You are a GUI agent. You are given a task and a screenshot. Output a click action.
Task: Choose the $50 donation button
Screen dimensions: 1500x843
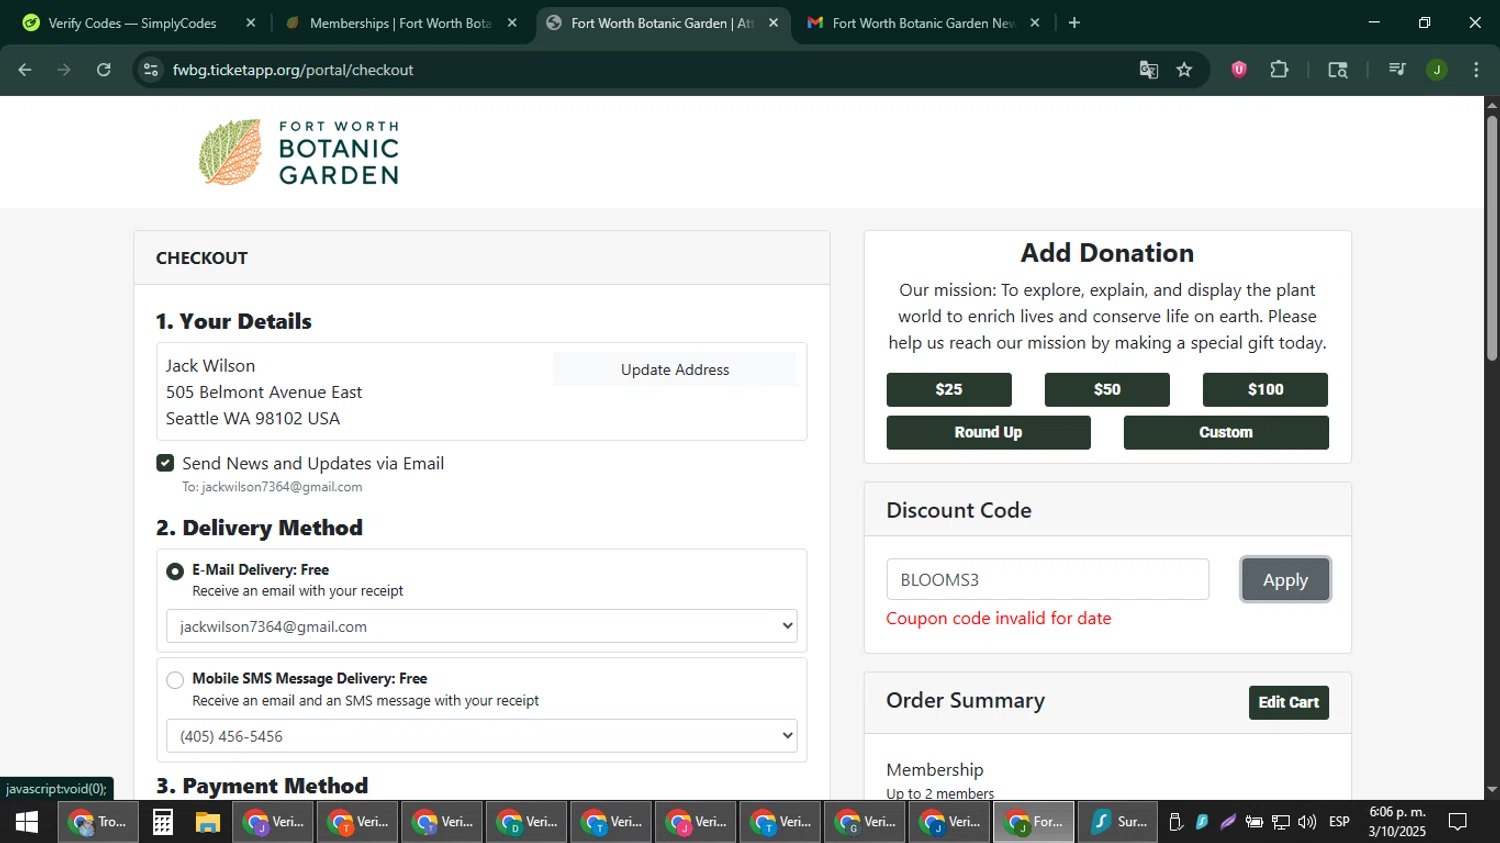[x=1107, y=390]
